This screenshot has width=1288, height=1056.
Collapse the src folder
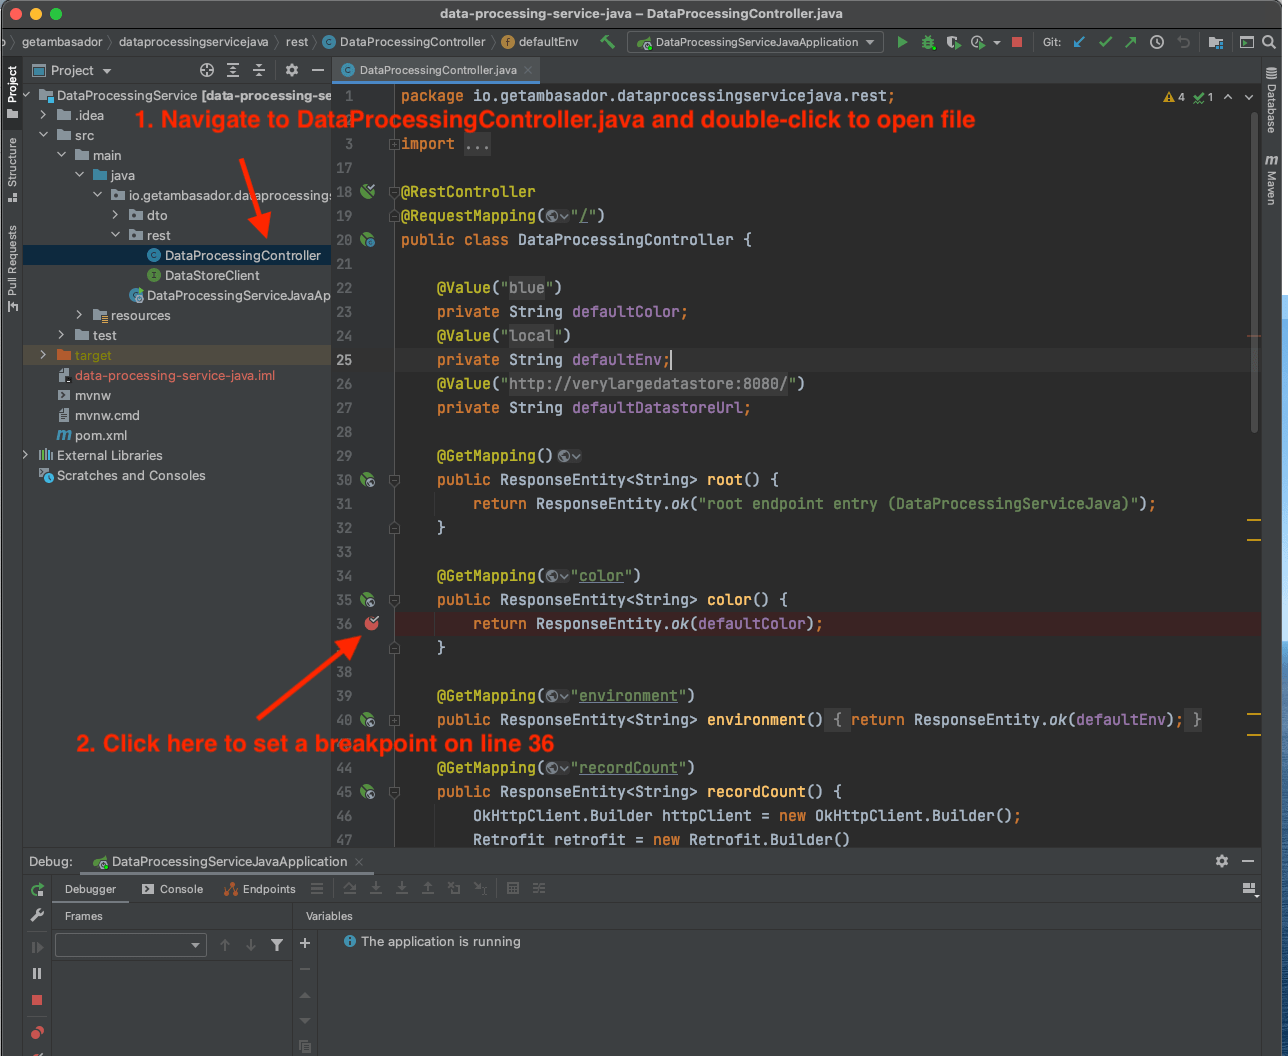tap(43, 135)
